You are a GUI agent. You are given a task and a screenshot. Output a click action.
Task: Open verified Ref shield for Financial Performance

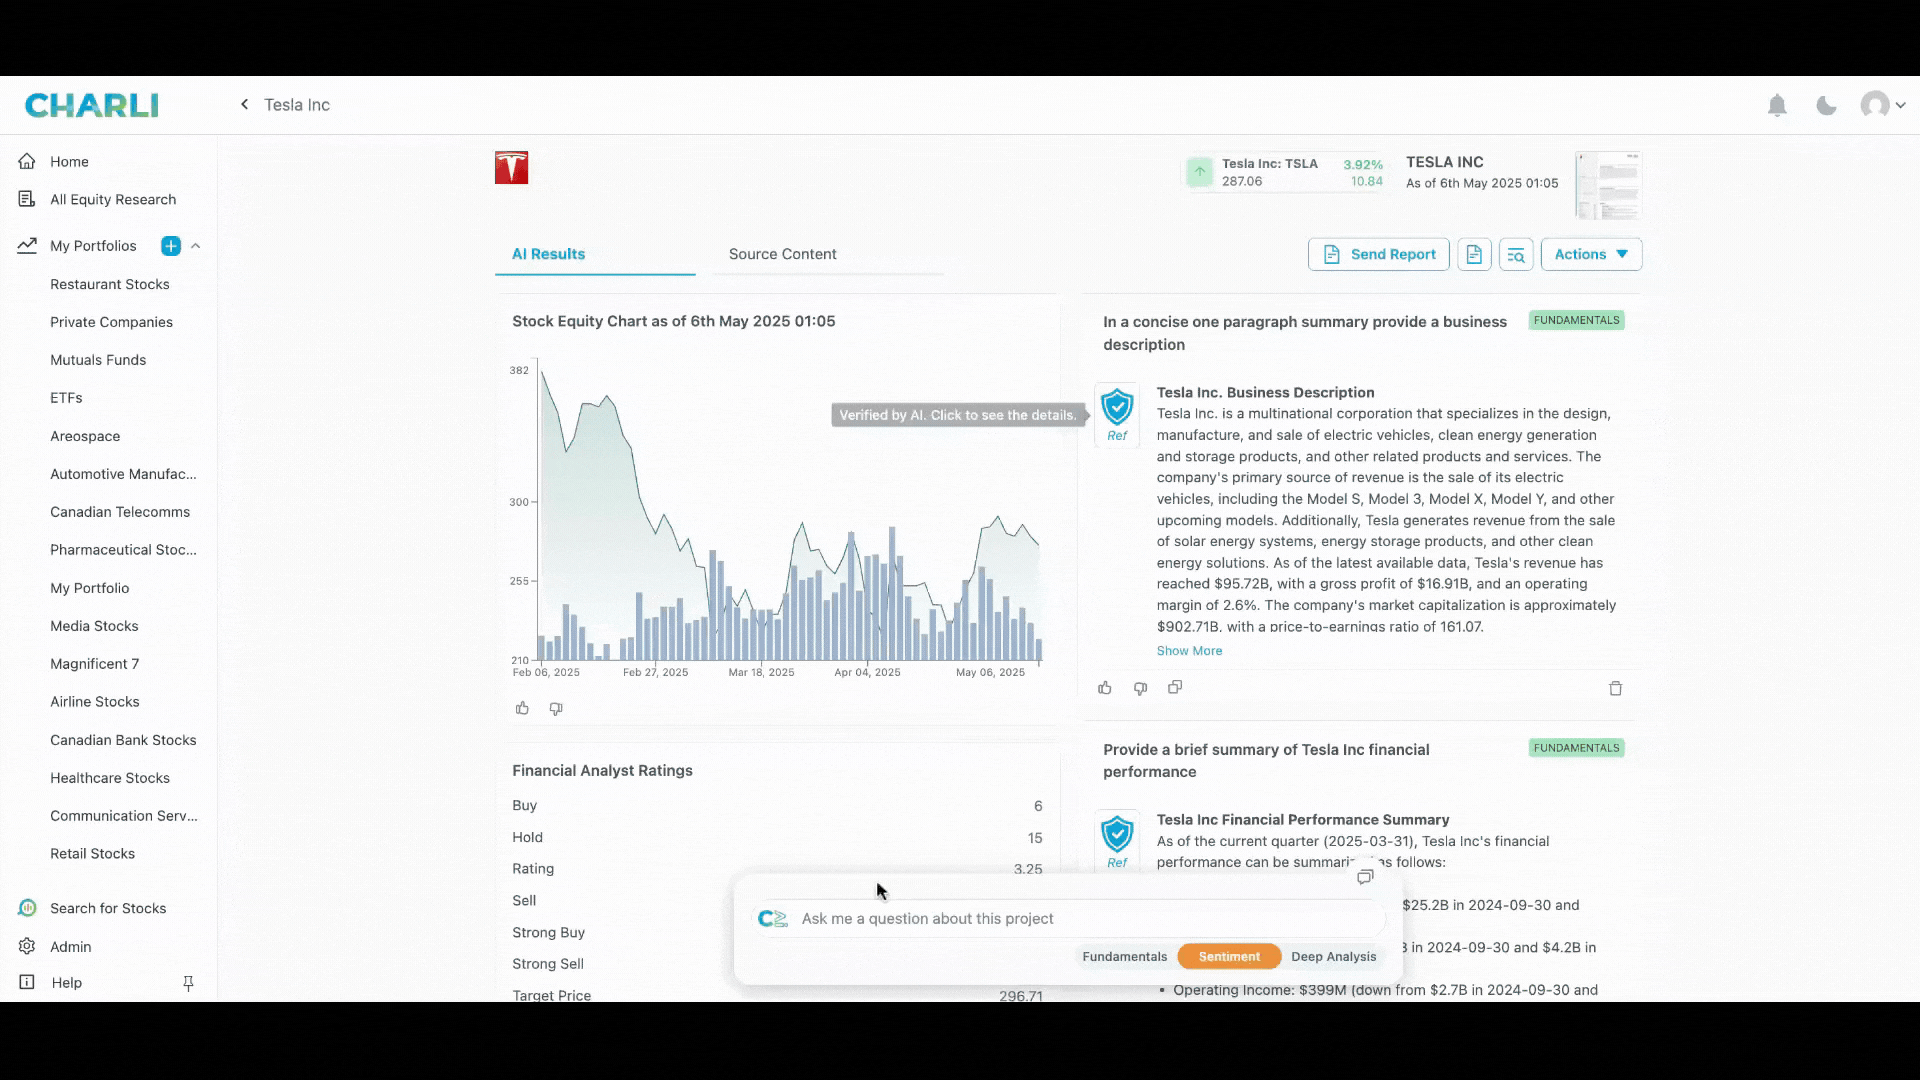pyautogui.click(x=1117, y=840)
